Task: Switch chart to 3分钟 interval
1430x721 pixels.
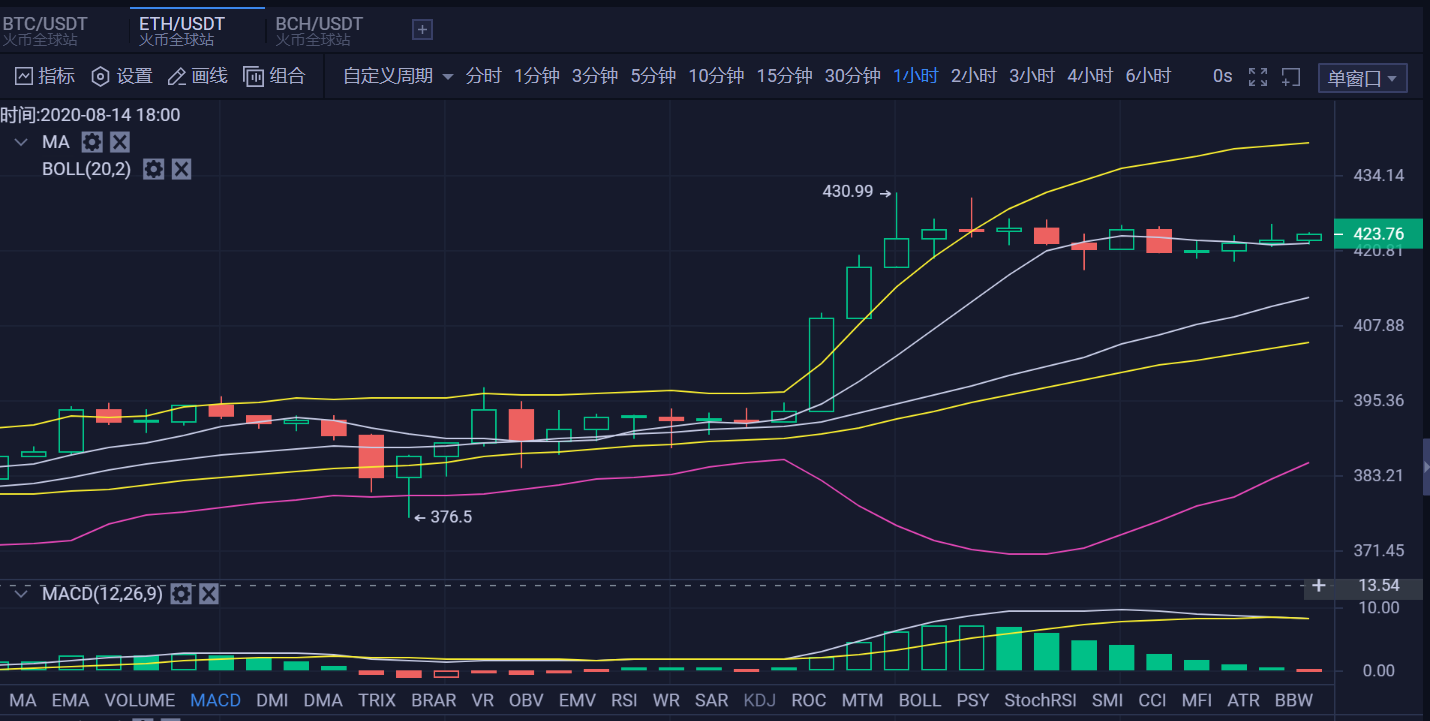Action: pos(595,76)
